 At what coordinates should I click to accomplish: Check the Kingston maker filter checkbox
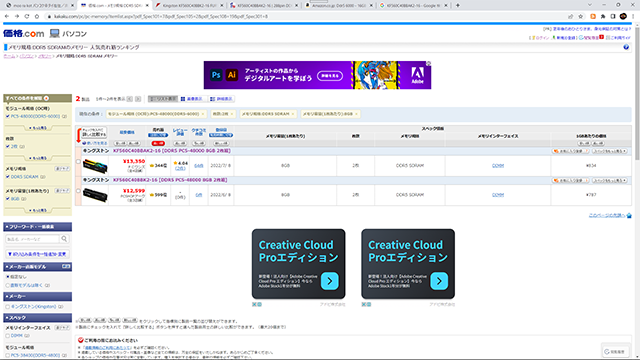(x=7, y=307)
